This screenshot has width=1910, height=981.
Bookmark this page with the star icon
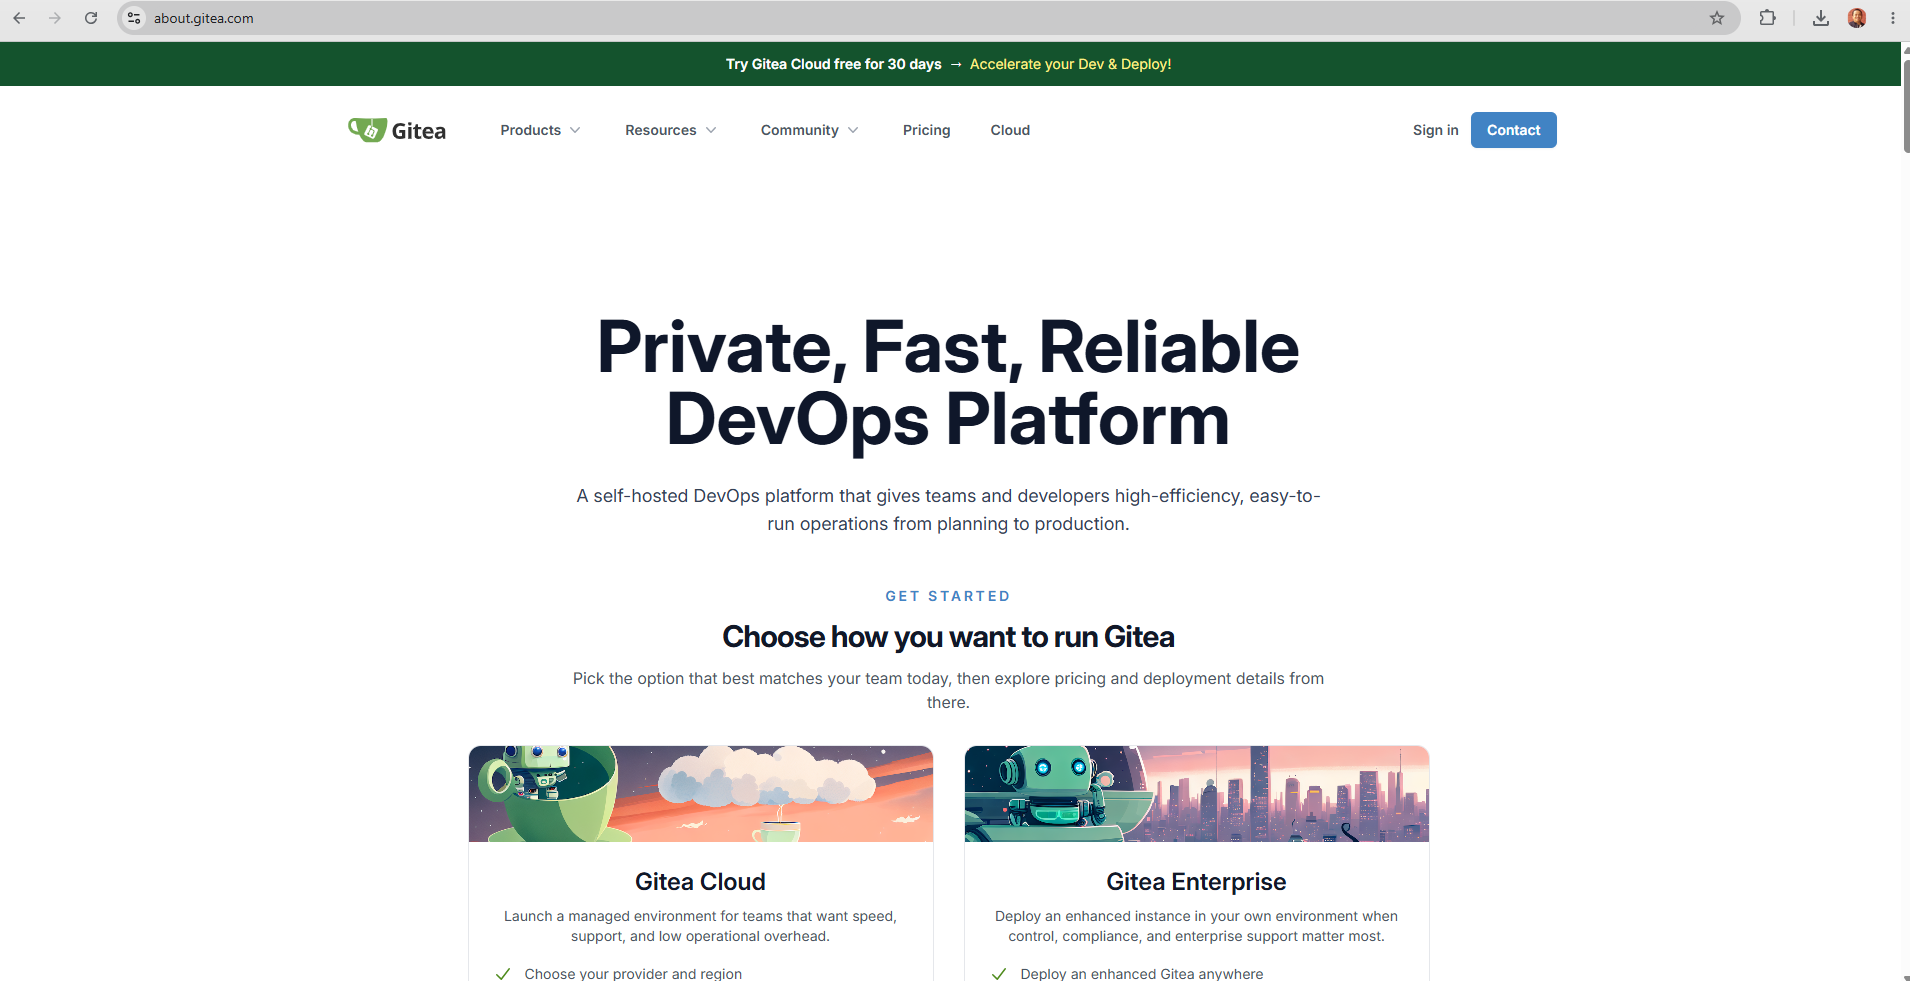(x=1717, y=18)
